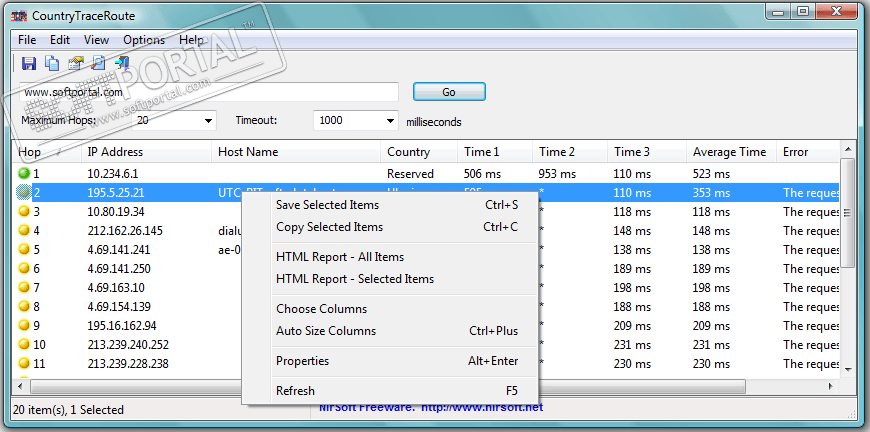
Task: Click the Copy Selected Items toolbar icon
Action: click(52, 63)
